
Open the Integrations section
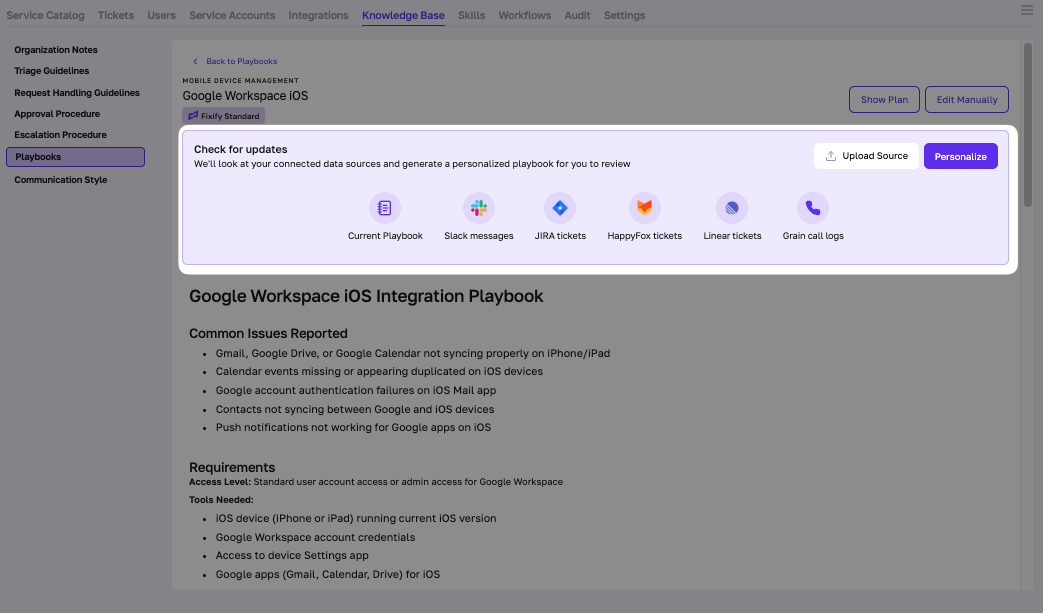(x=318, y=15)
